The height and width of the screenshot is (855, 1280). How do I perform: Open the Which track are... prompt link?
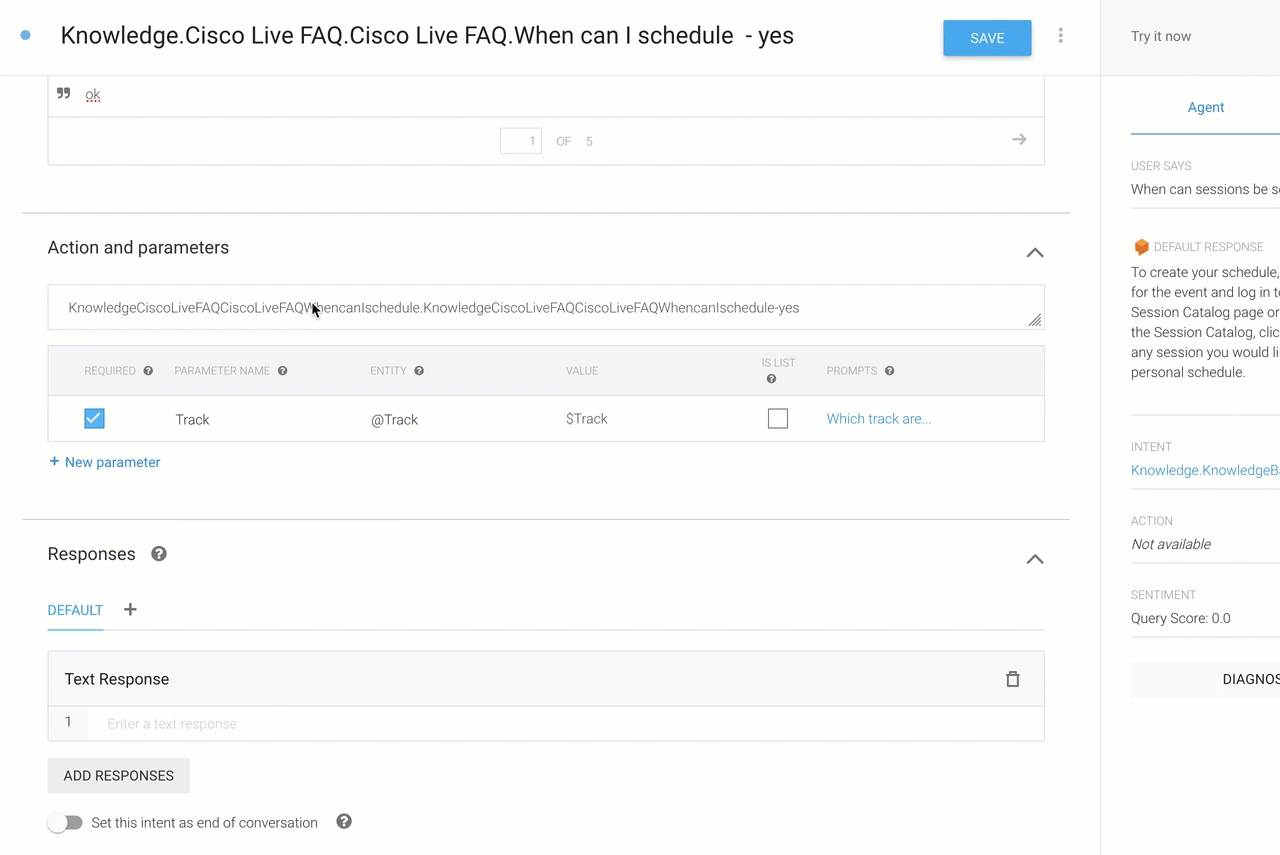point(879,419)
